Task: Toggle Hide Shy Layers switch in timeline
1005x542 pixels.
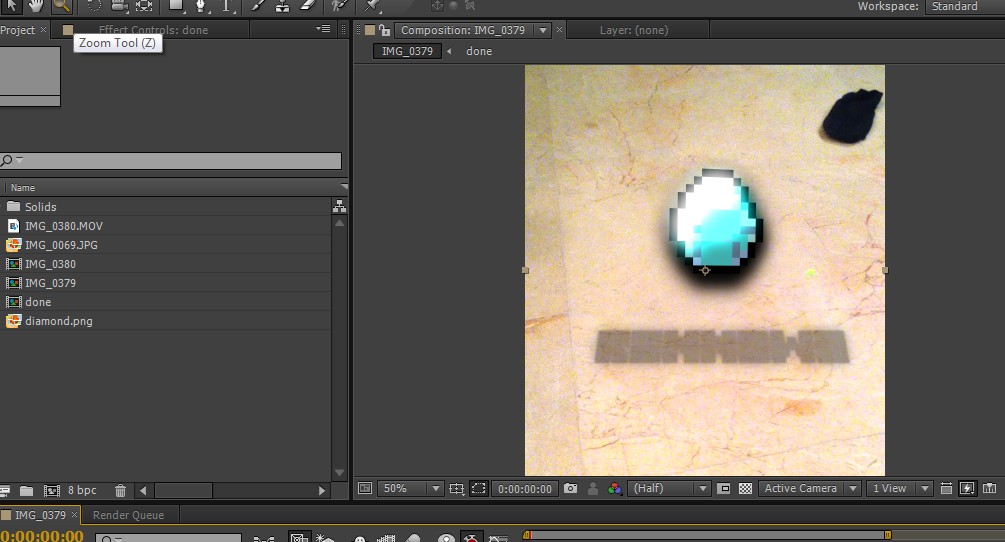Action: (x=360, y=539)
